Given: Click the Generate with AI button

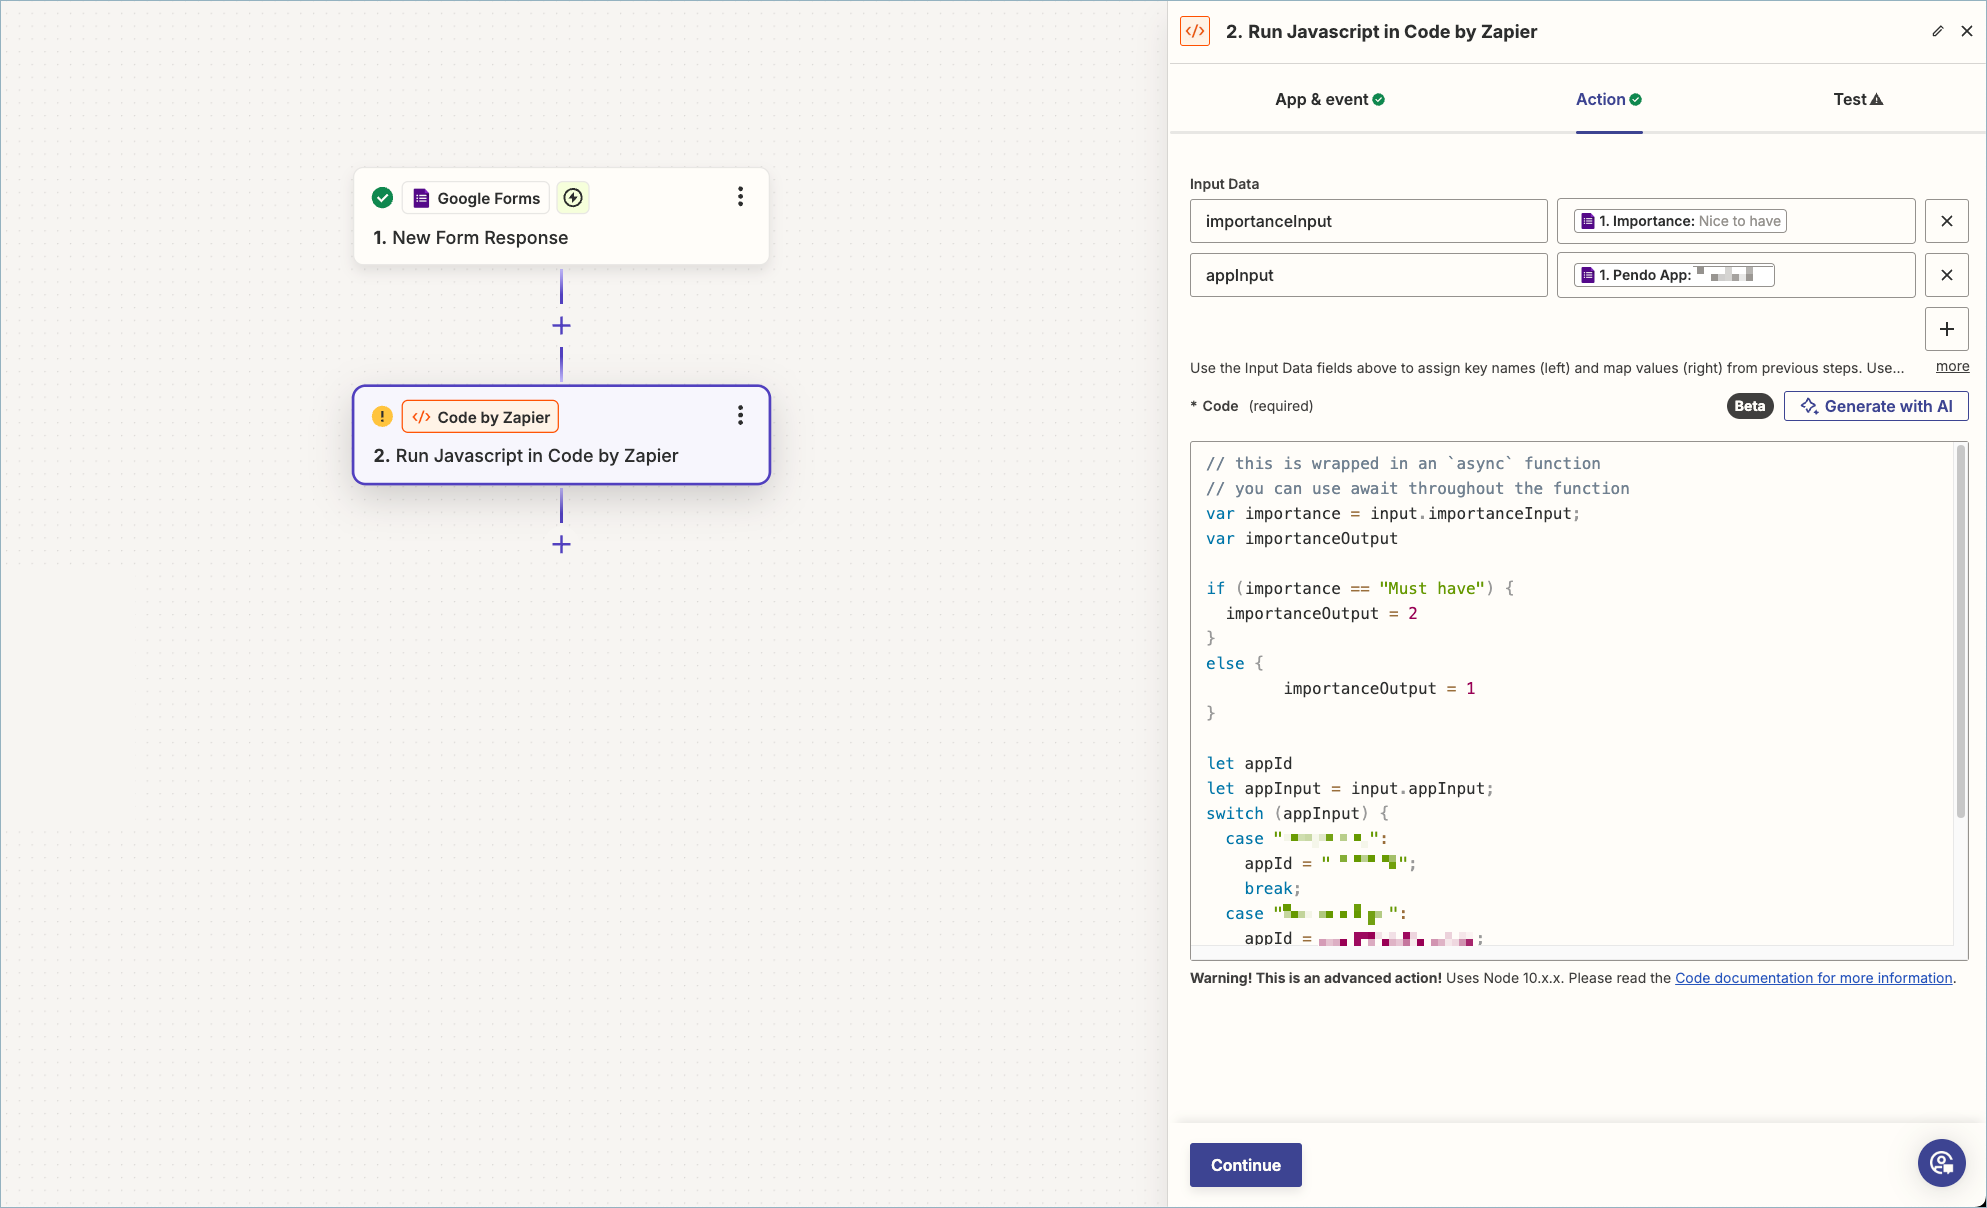Looking at the screenshot, I should pos(1876,406).
